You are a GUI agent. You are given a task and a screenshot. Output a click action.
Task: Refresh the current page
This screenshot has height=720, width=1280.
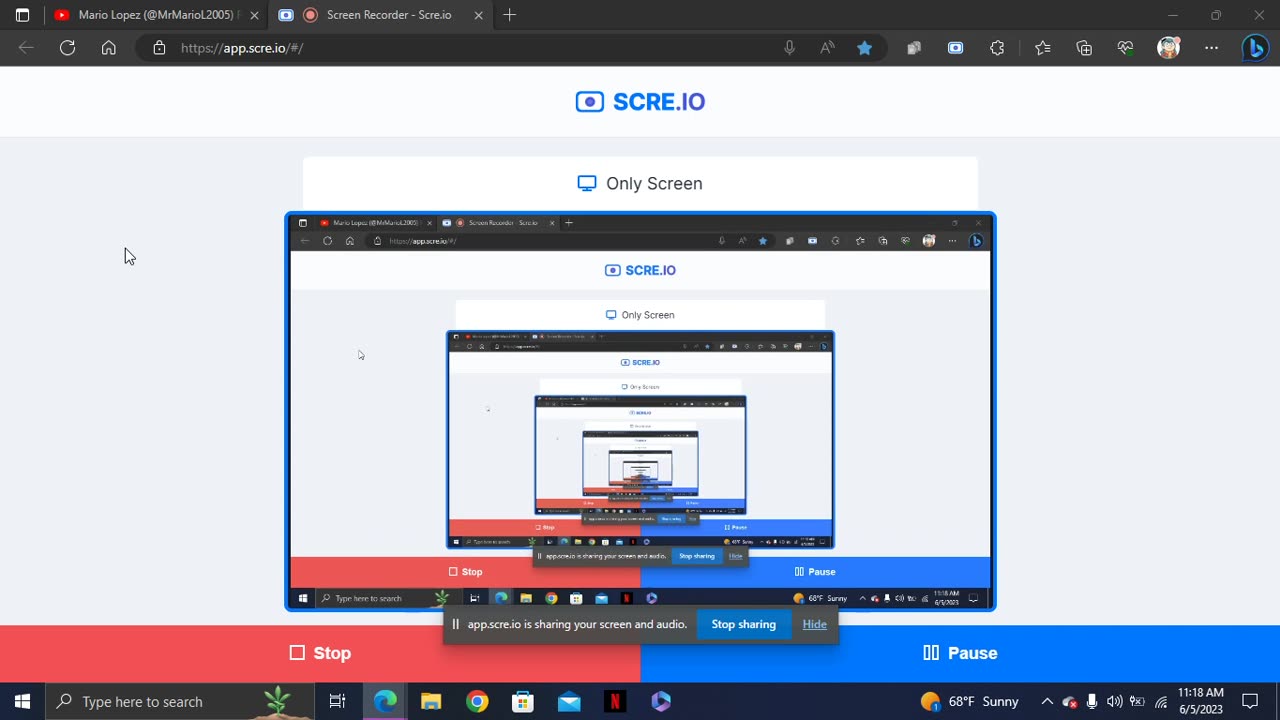coord(67,47)
